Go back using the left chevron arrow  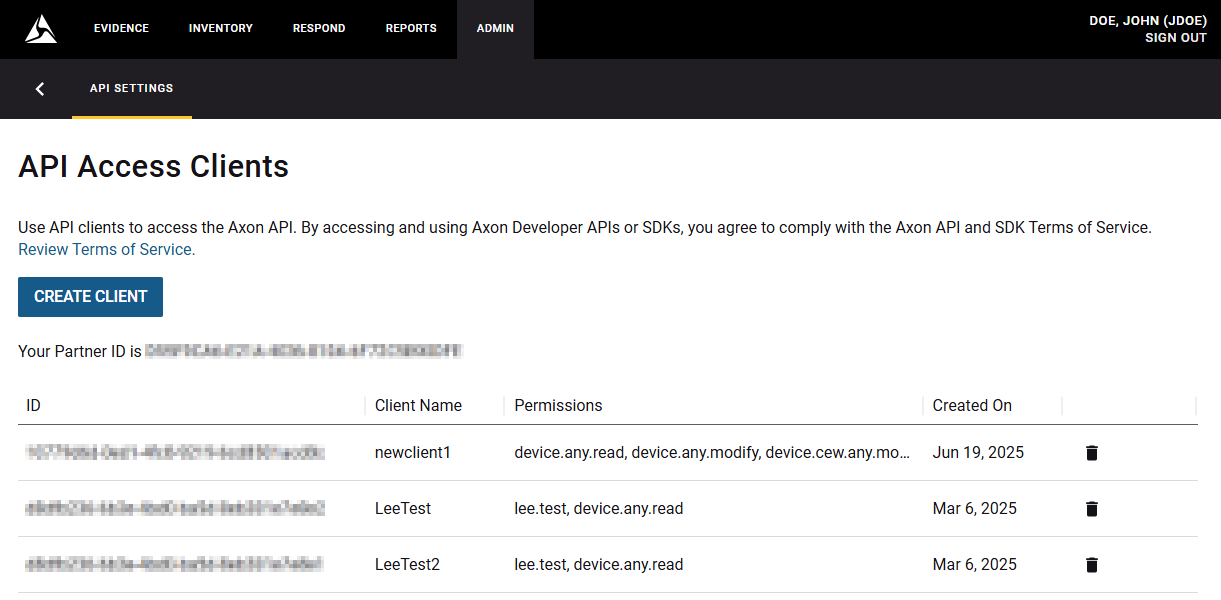pos(40,89)
